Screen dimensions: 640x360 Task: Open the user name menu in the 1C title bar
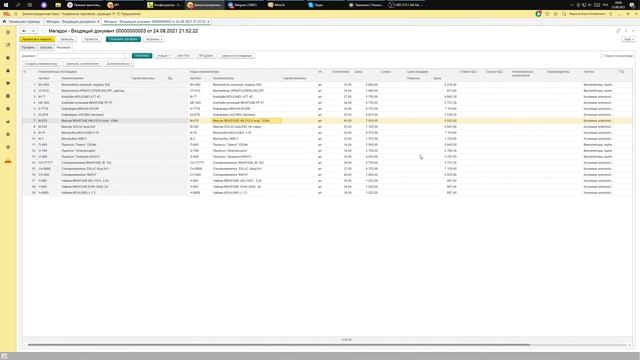(x=587, y=14)
